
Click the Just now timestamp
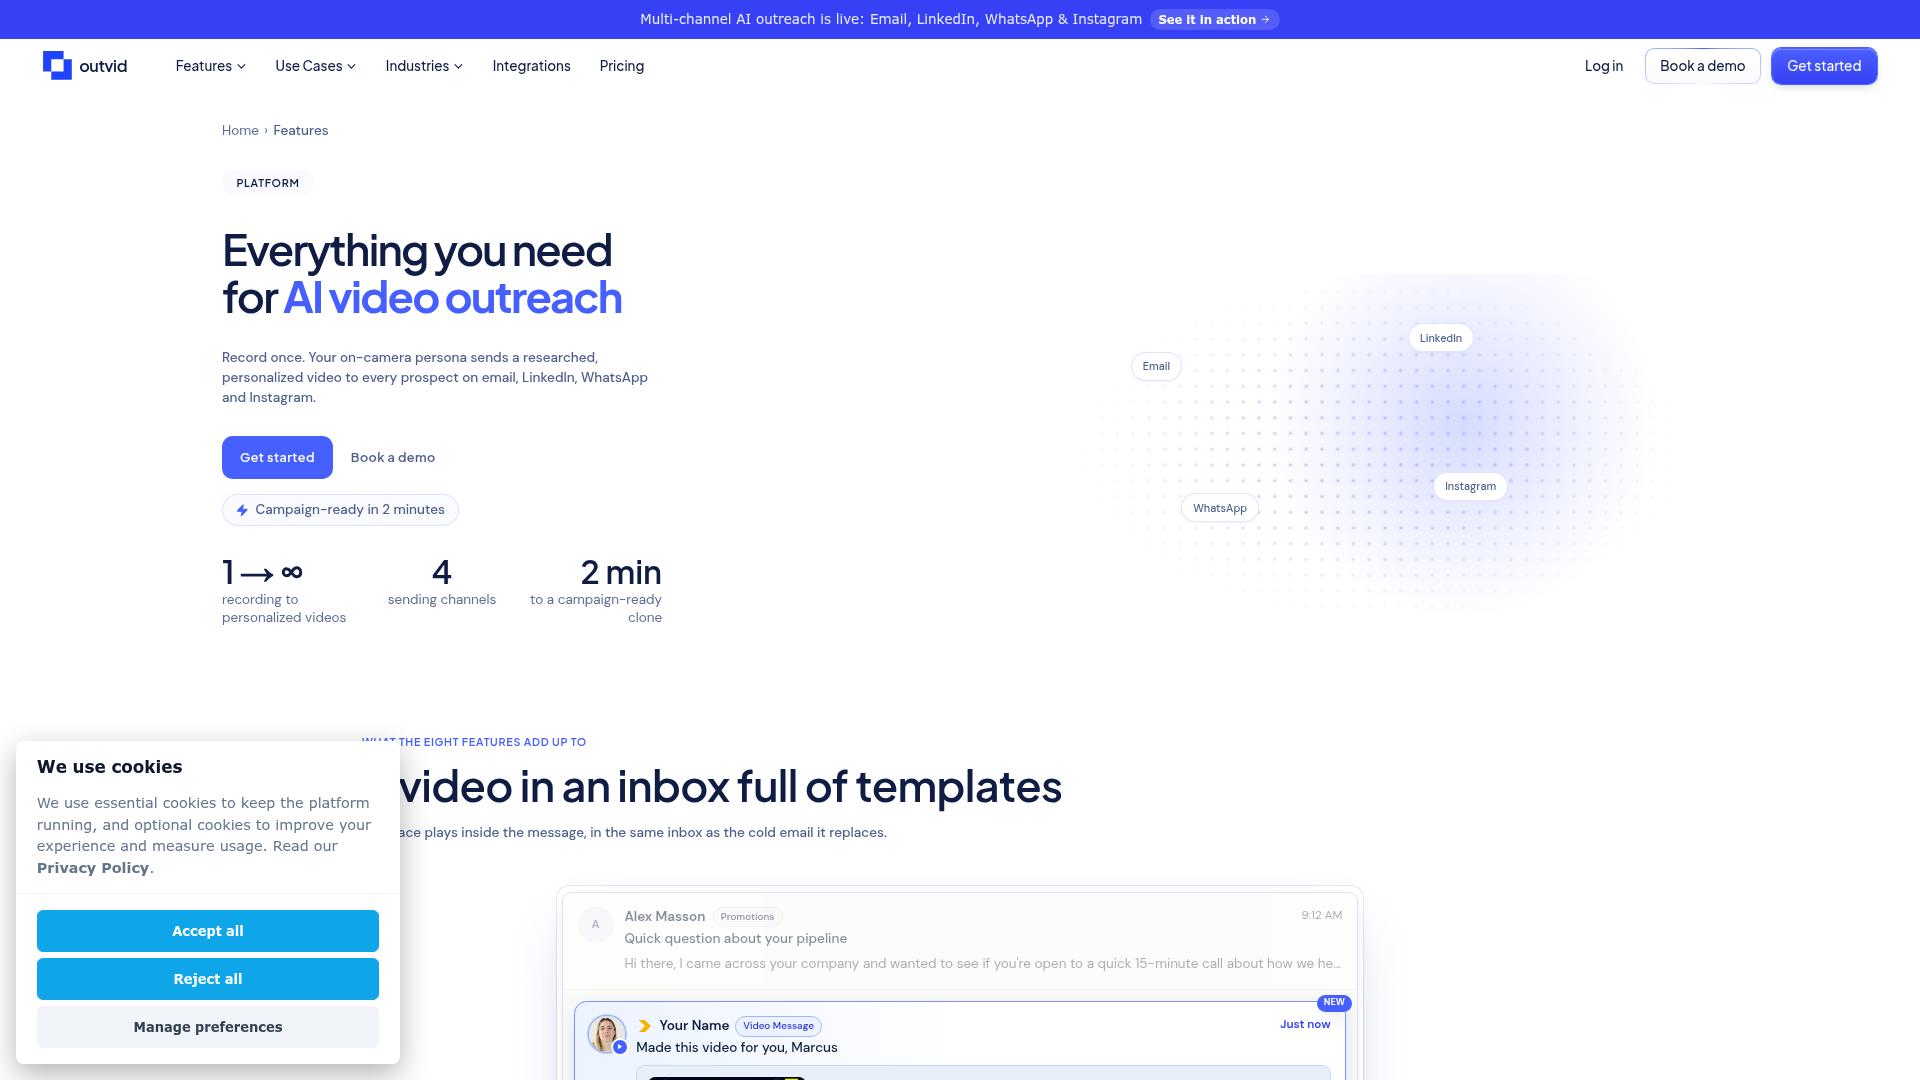coord(1305,1024)
